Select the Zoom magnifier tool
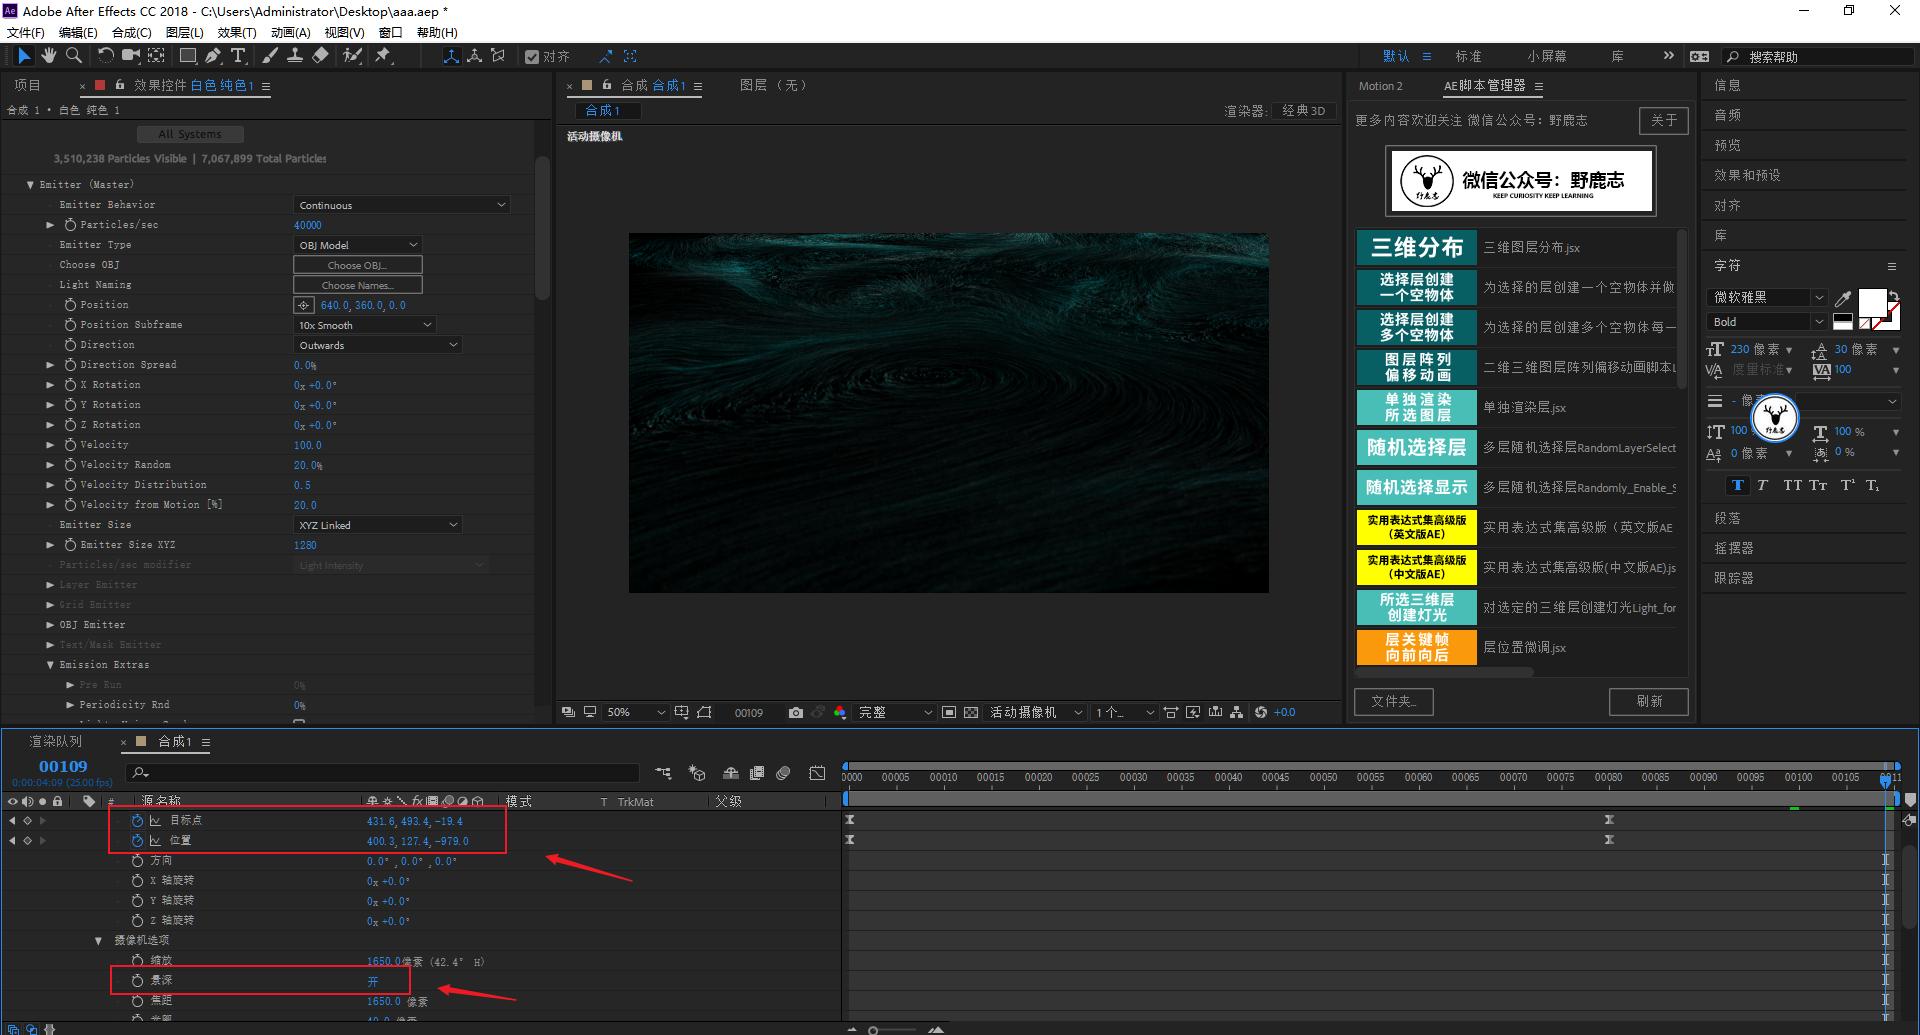1920x1035 pixels. click(x=73, y=56)
